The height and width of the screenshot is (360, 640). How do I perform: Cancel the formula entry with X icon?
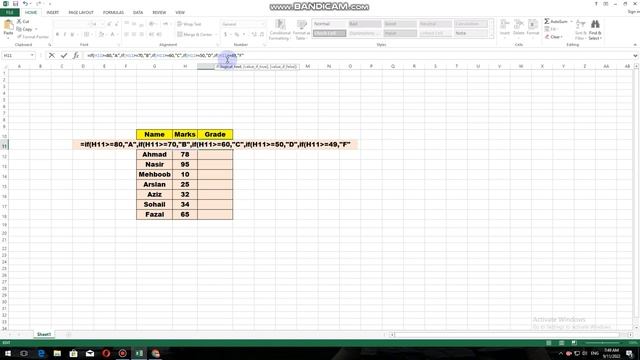pyautogui.click(x=51, y=55)
